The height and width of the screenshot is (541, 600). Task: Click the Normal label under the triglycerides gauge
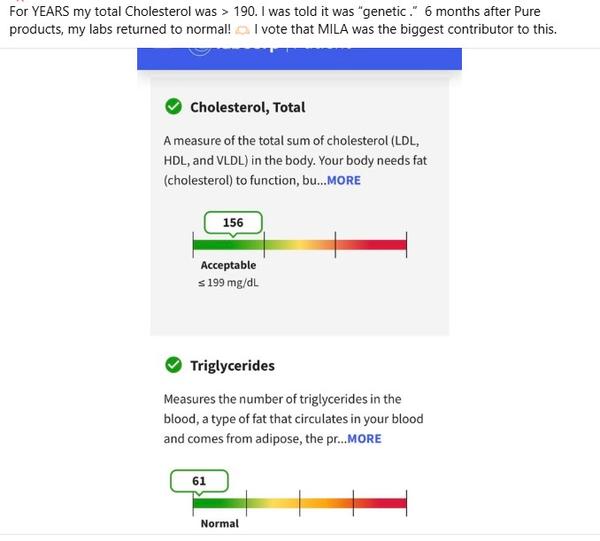pyautogui.click(x=220, y=524)
